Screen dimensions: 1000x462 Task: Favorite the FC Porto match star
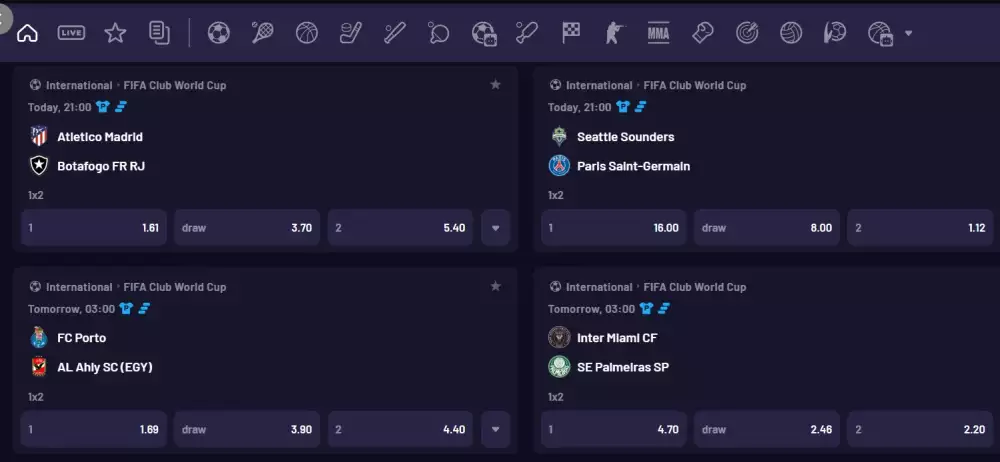495,286
